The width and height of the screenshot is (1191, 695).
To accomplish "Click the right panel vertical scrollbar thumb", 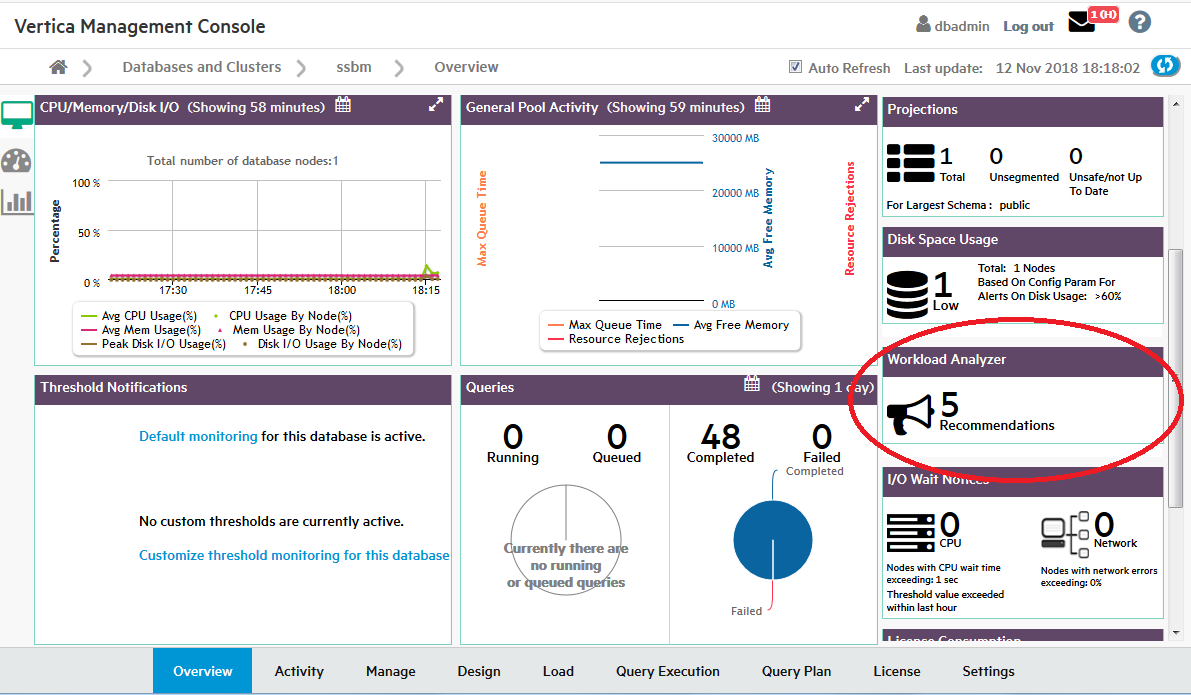I will [1176, 378].
